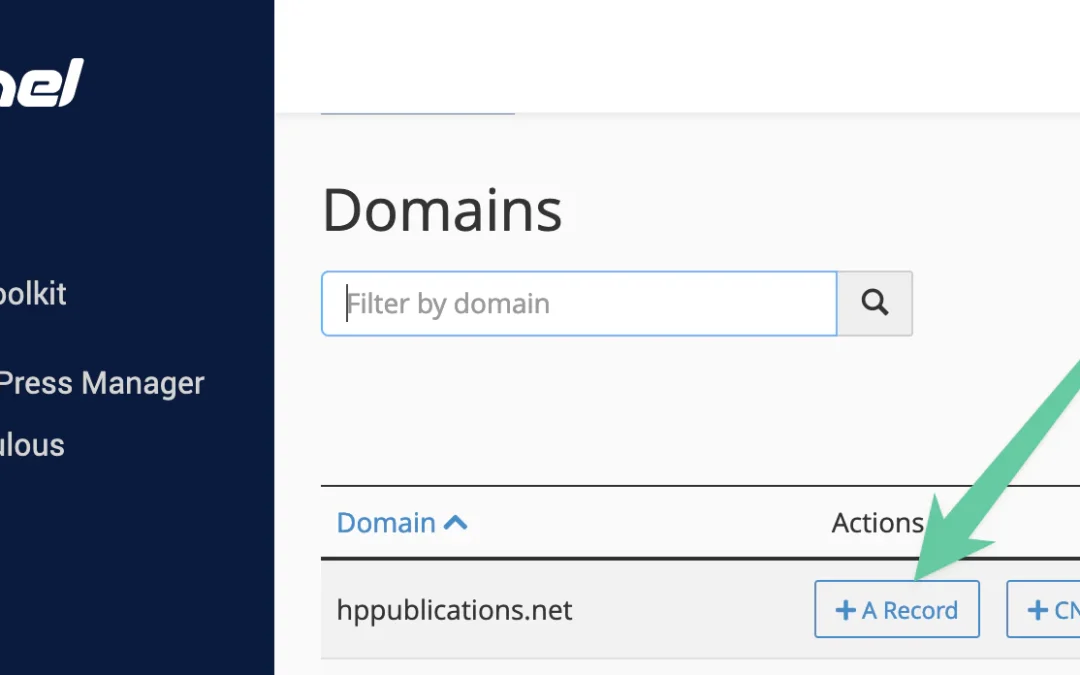This screenshot has width=1080, height=675.
Task: Open the WordPress Manager sidebar entry
Action: 101,383
